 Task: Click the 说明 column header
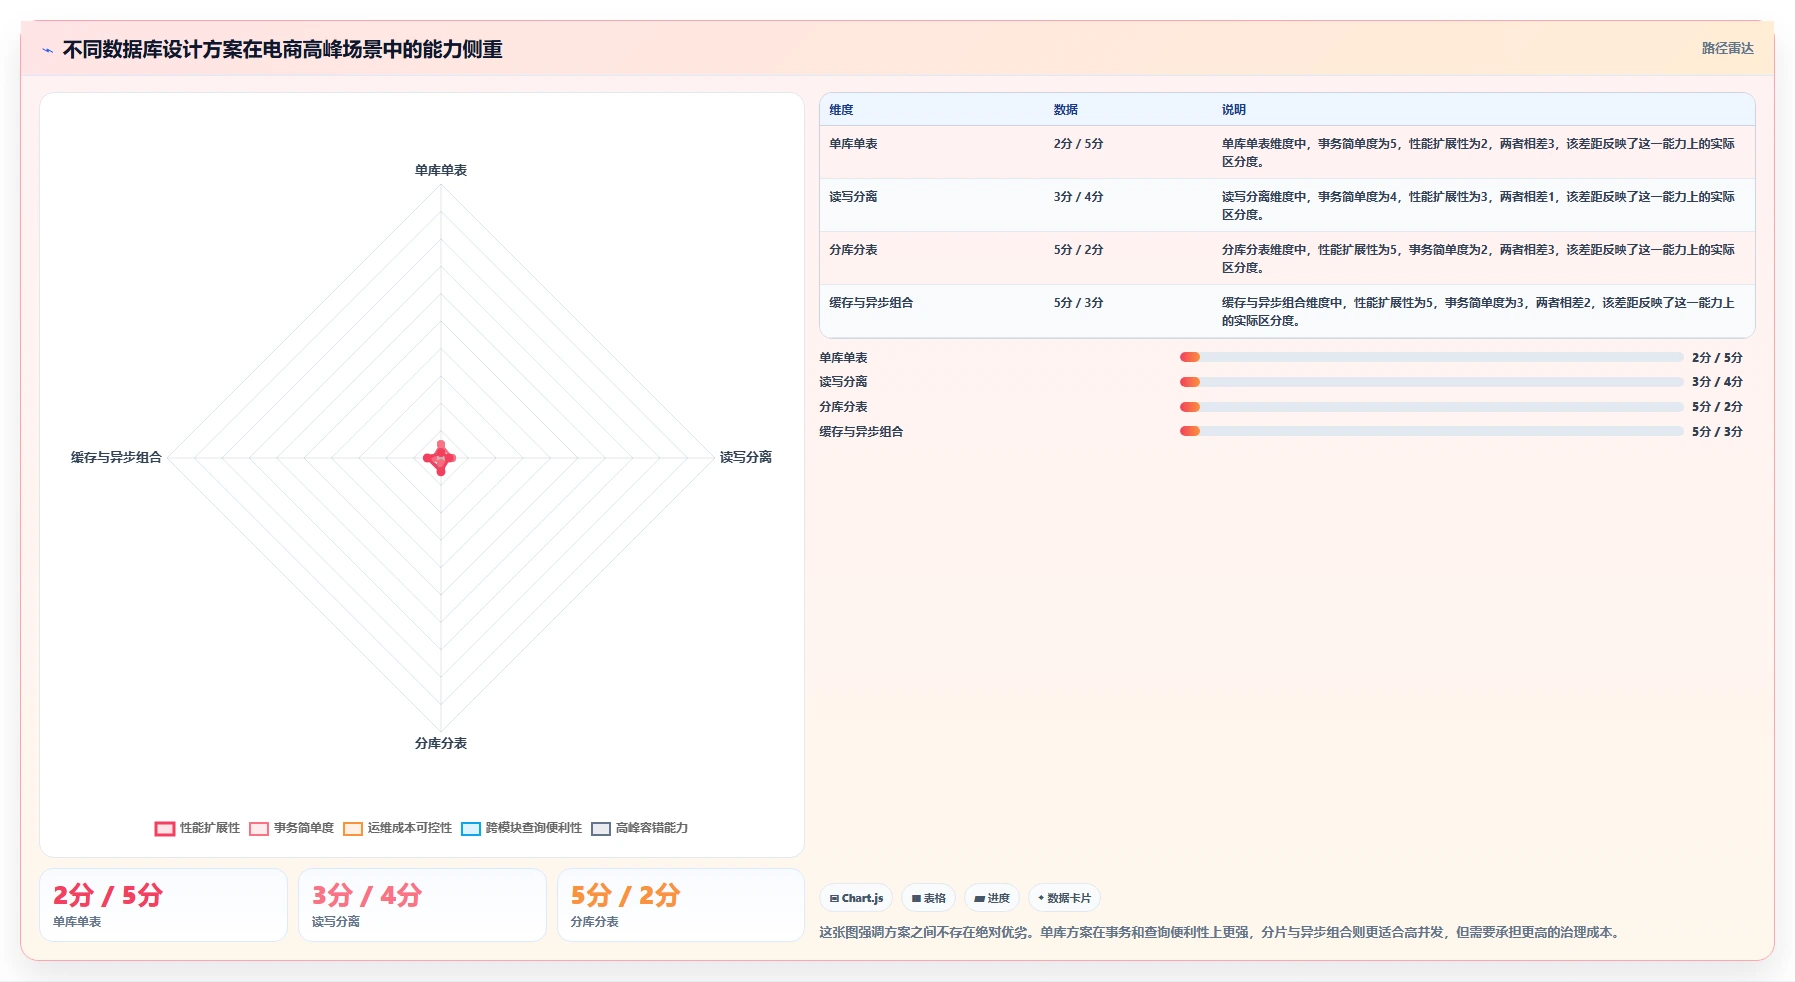1234,110
